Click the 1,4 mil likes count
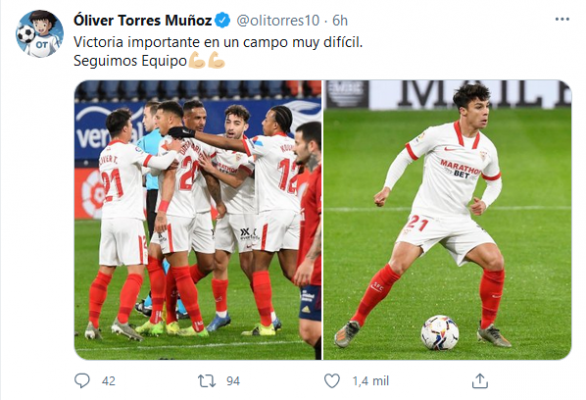Image resolution: width=586 pixels, height=400 pixels. [370, 381]
